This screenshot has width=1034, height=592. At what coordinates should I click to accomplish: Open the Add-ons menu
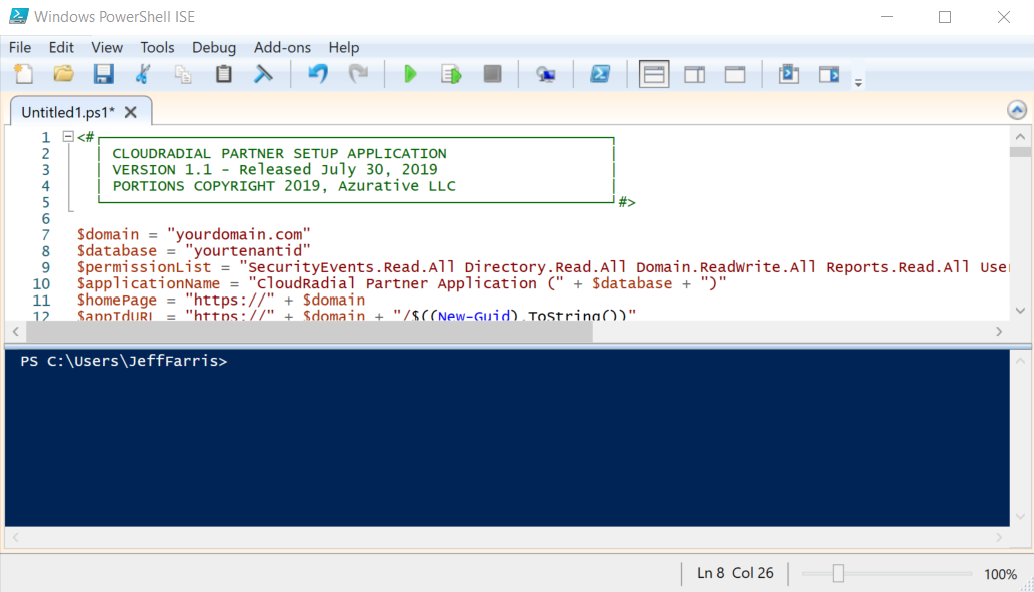click(282, 47)
